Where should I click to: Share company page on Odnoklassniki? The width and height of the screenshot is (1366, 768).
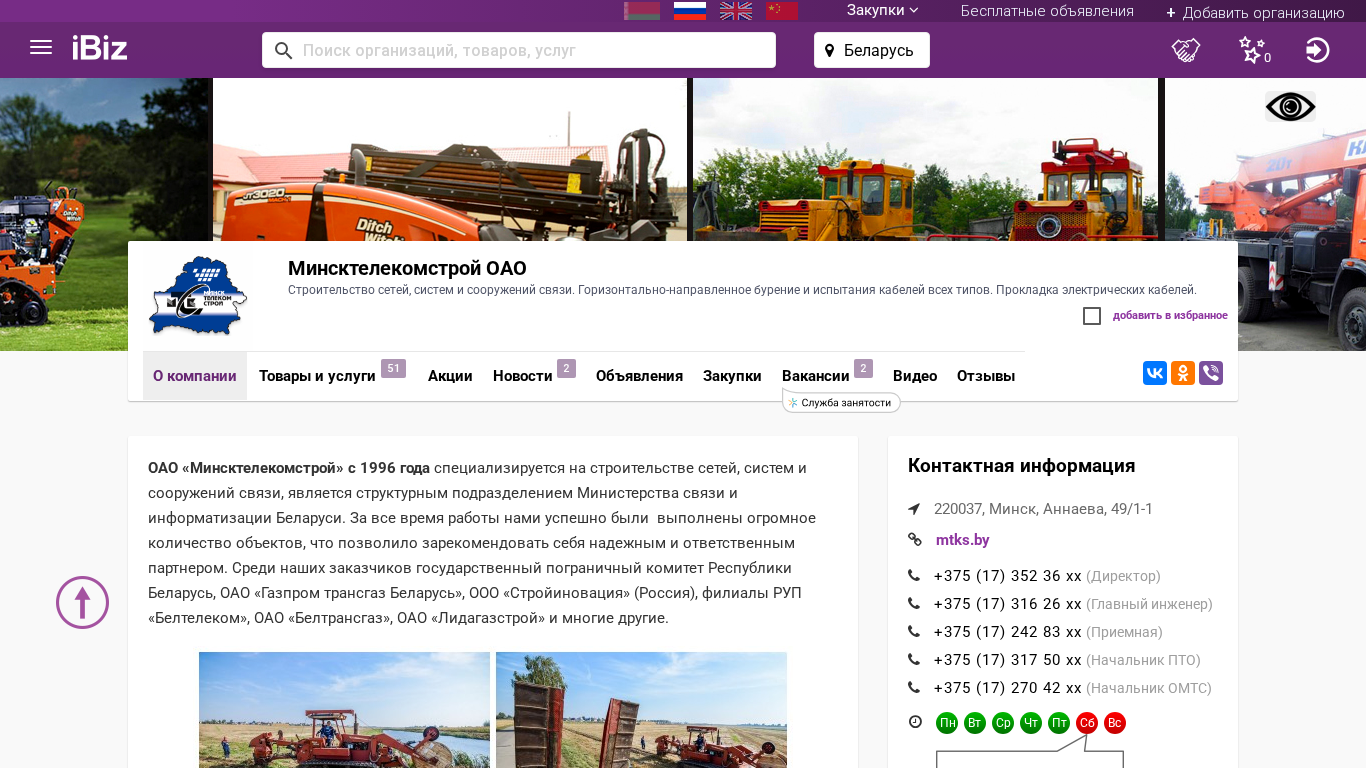click(x=1183, y=373)
